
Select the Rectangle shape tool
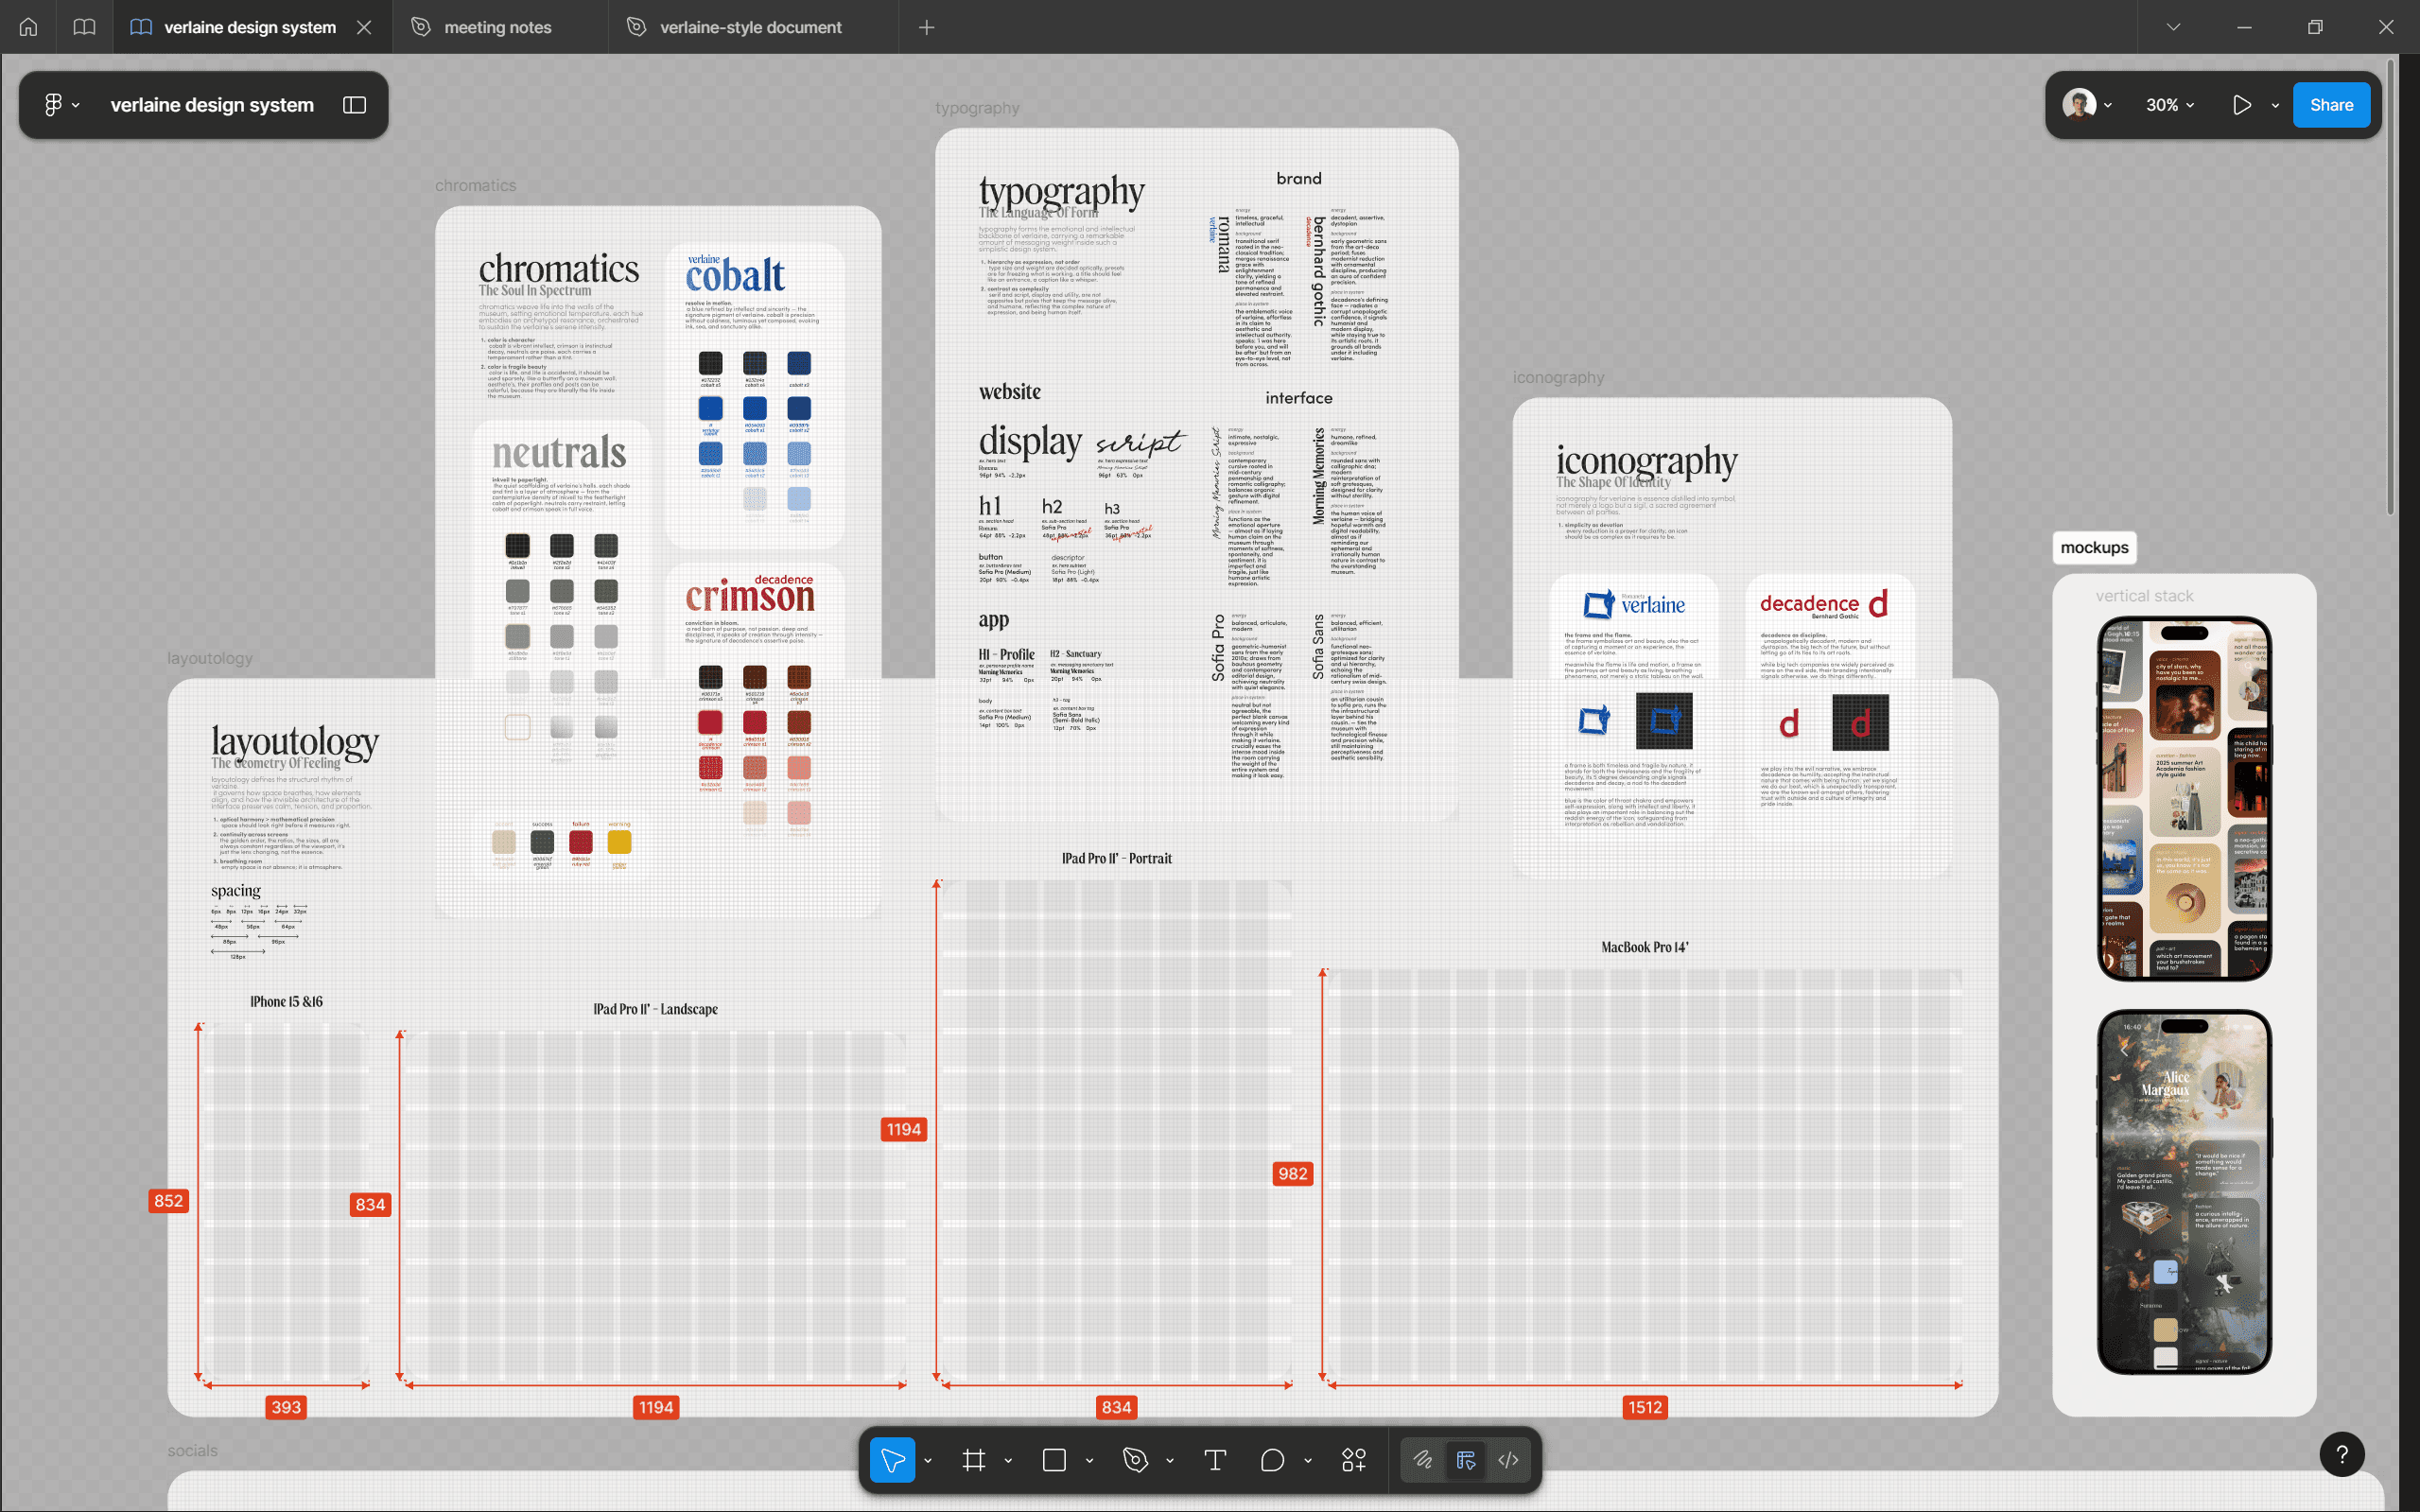(x=1054, y=1460)
